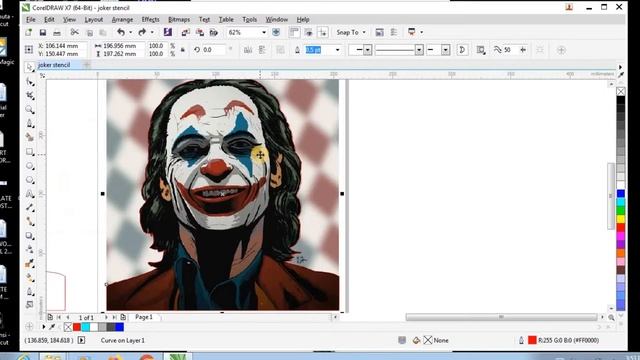The height and width of the screenshot is (360, 640).
Task: Open the zoom level 62% dropdown
Action: tap(264, 32)
